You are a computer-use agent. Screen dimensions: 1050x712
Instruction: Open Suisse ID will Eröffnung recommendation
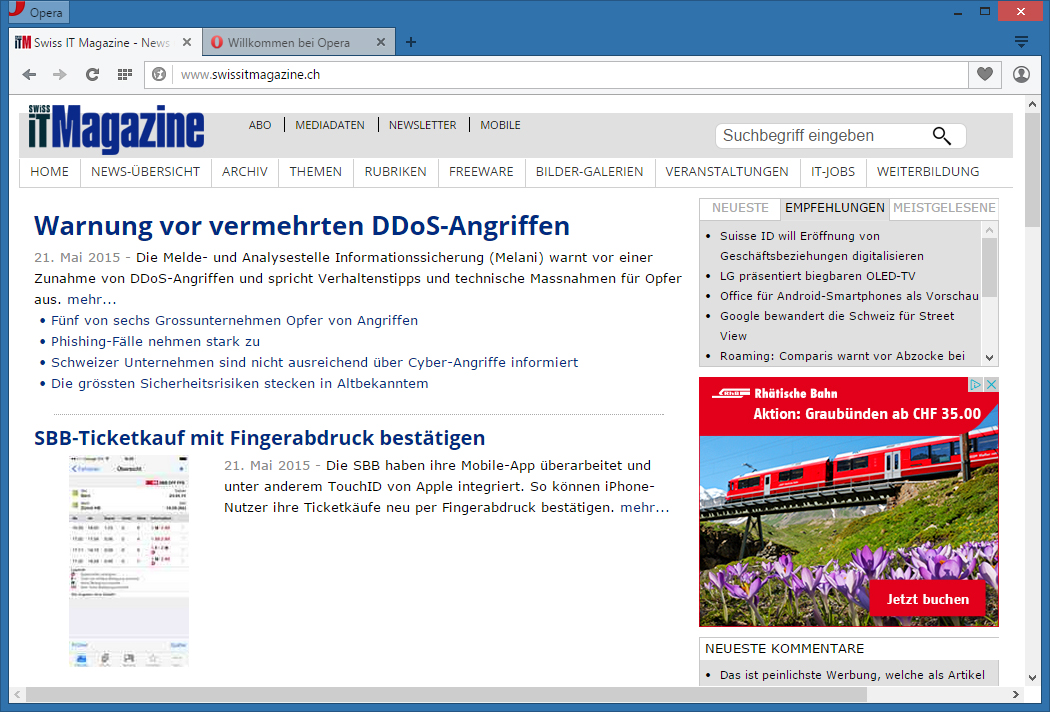click(822, 246)
